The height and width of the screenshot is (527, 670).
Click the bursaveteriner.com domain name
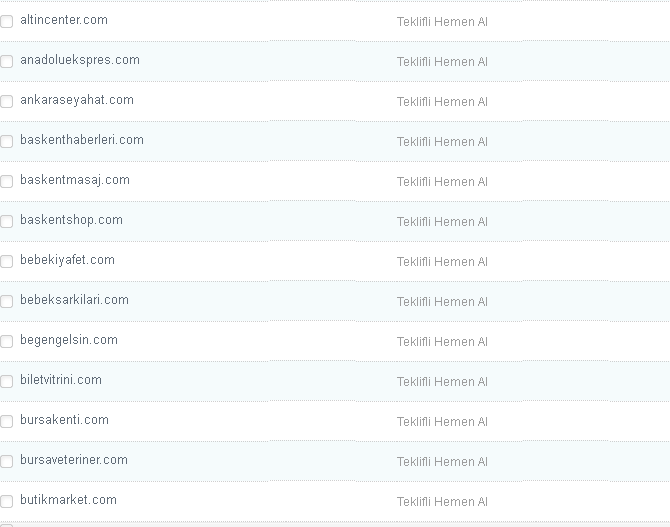[x=74, y=460]
